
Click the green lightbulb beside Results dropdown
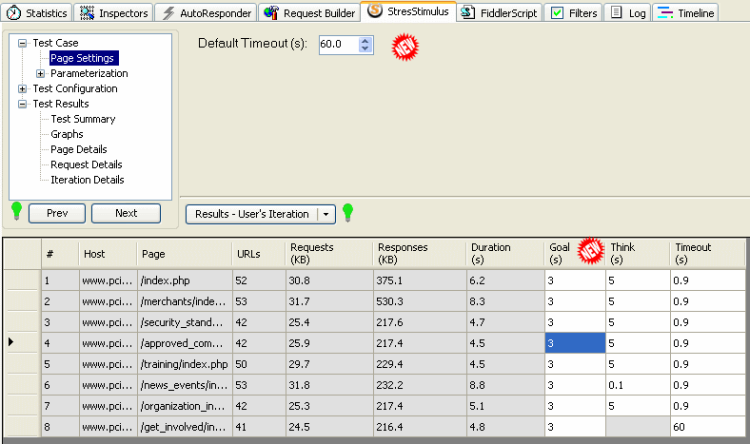pyautogui.click(x=348, y=212)
